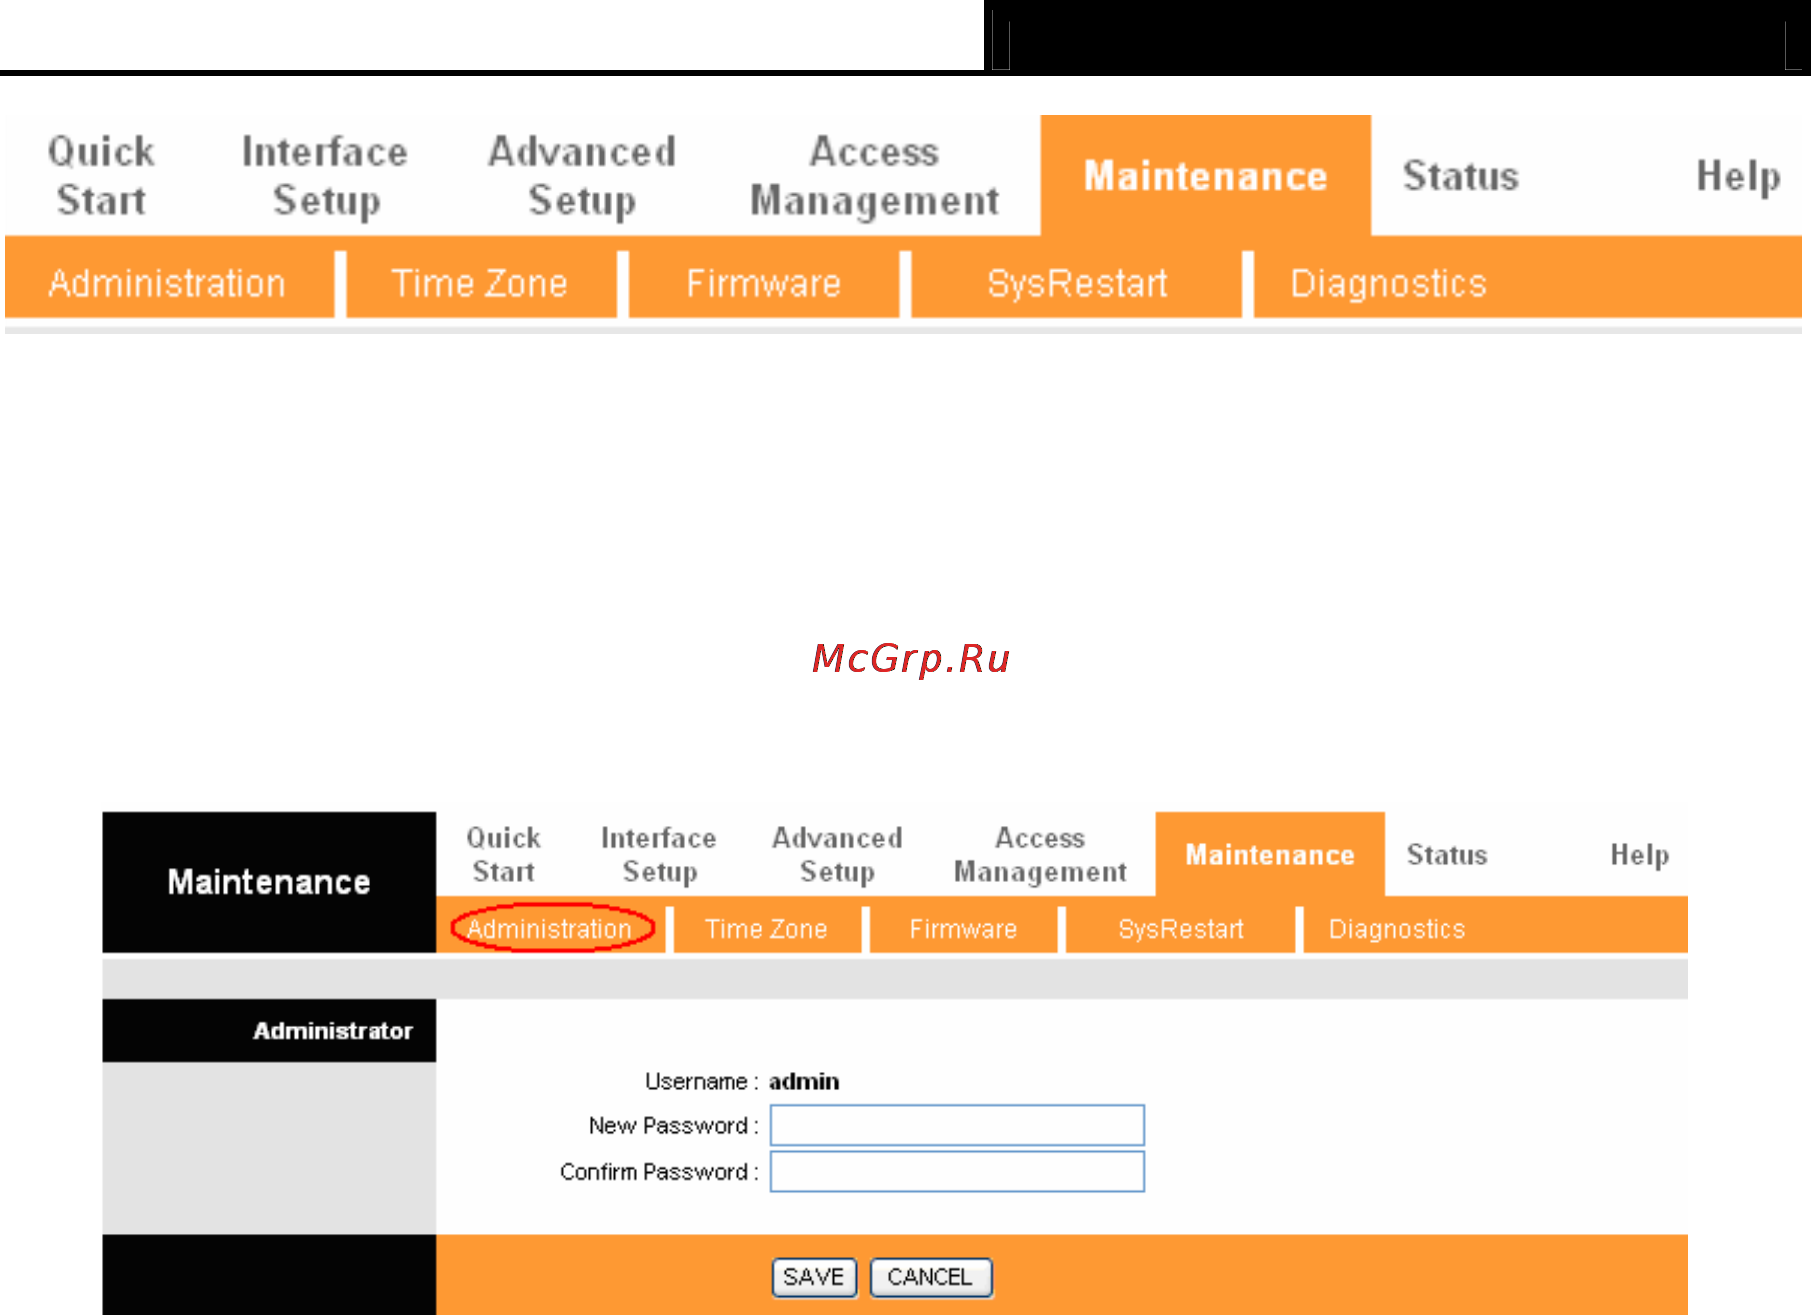Viewport: 1811px width, 1315px height.
Task: Choose SysRestart in the upper orange submenu
Action: coord(1077,284)
